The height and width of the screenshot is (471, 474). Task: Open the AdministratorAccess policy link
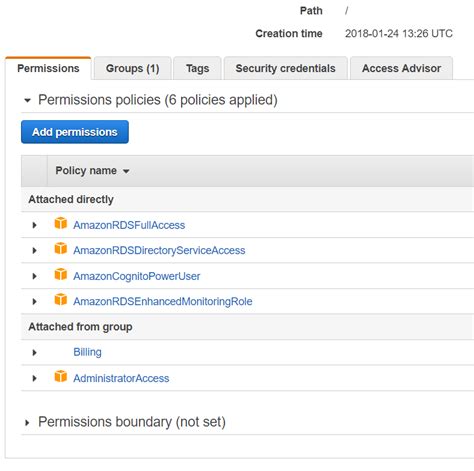tap(121, 378)
